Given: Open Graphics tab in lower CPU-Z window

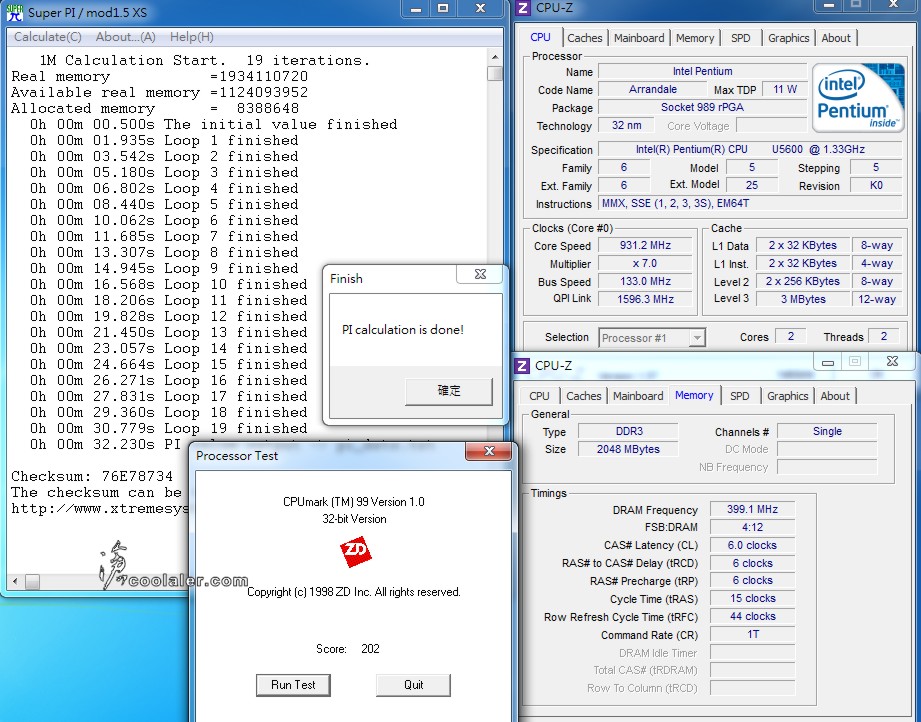Looking at the screenshot, I should coord(787,396).
